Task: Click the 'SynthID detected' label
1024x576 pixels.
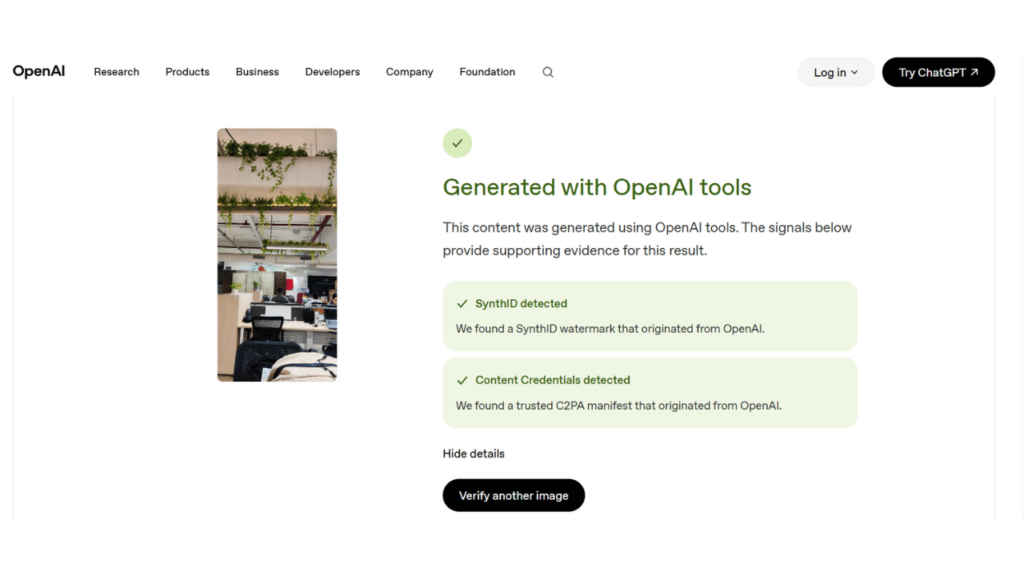Action: (x=521, y=304)
